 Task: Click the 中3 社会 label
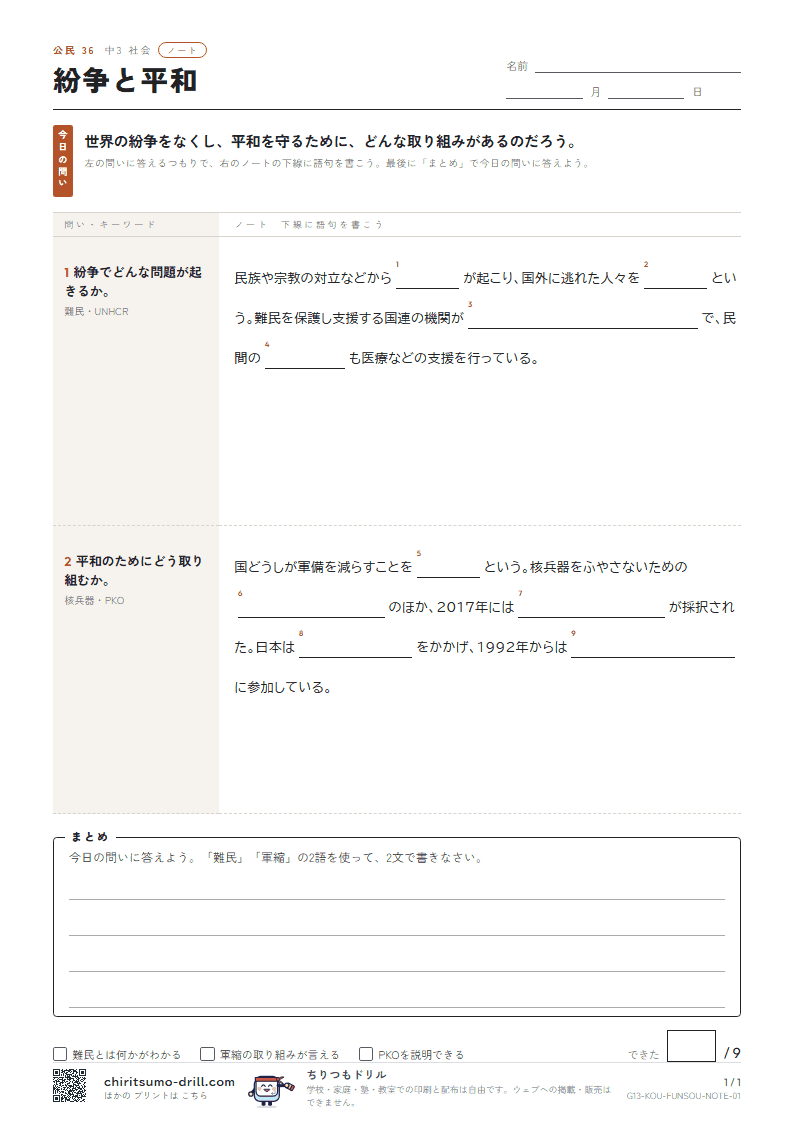tap(127, 51)
